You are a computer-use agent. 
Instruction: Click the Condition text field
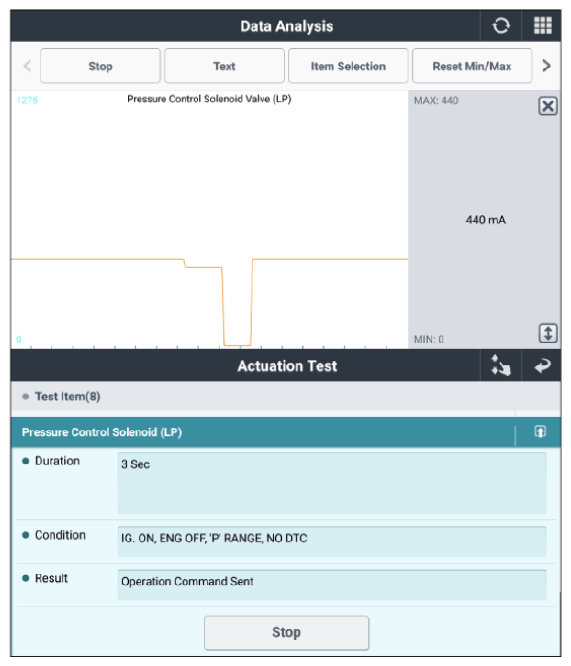coord(332,542)
